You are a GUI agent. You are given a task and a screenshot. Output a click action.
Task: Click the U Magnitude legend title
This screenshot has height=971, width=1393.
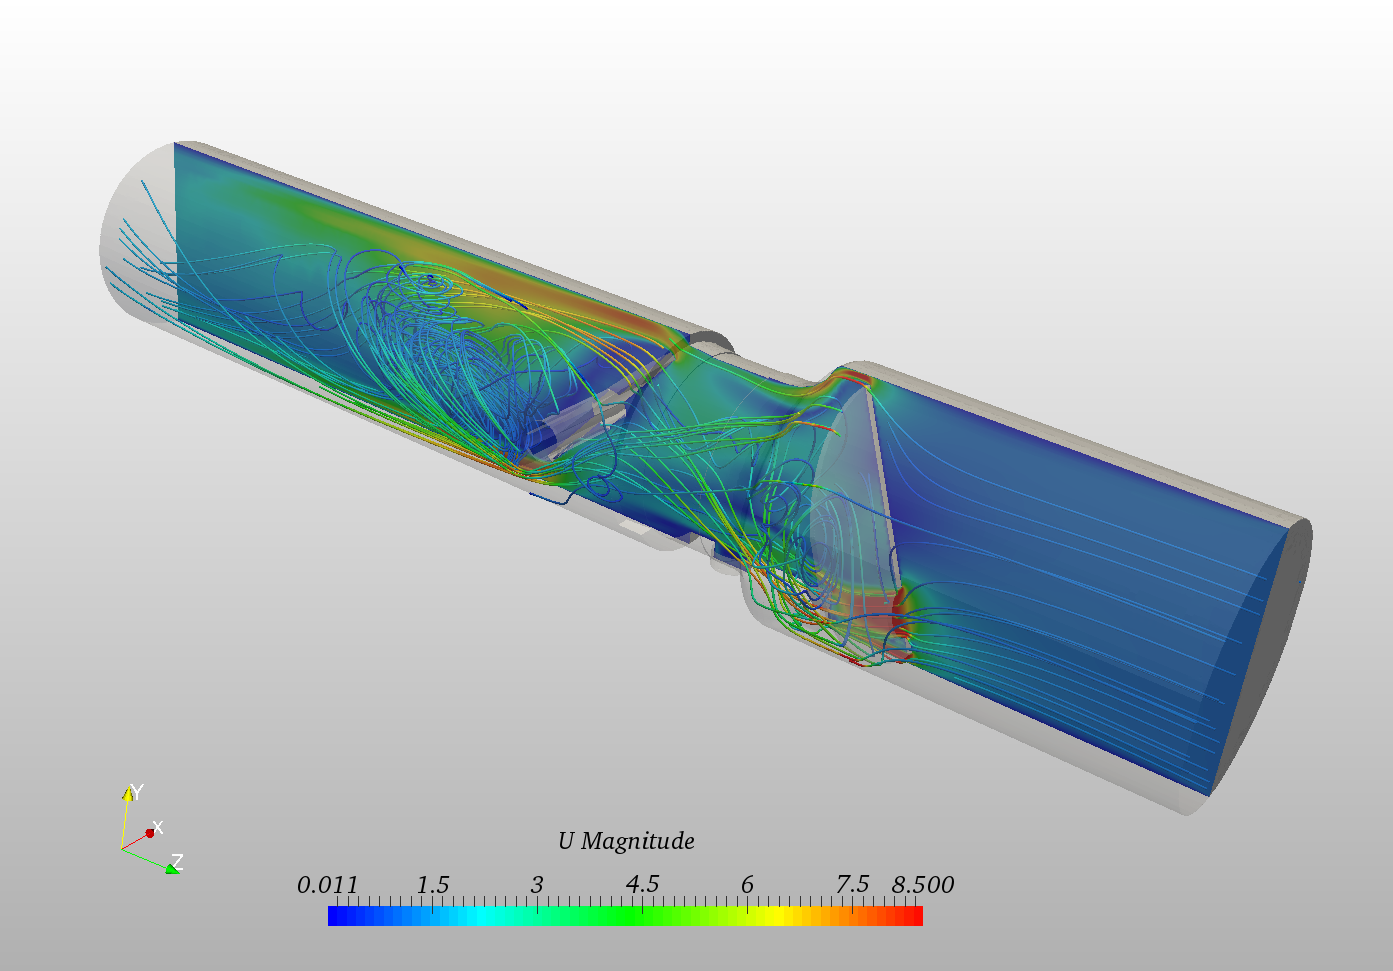click(626, 841)
